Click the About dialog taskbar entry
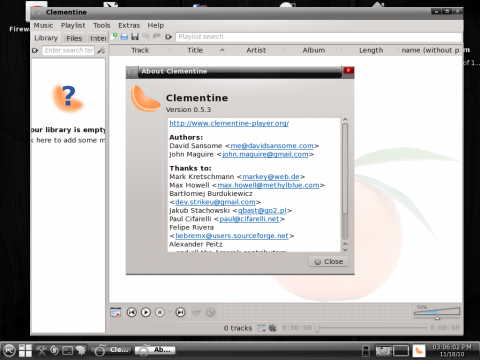This screenshot has width=480, height=360. click(x=155, y=350)
